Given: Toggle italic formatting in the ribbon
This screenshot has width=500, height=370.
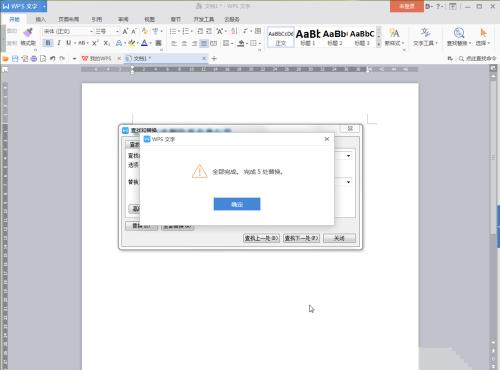Looking at the screenshot, I should click(x=59, y=43).
